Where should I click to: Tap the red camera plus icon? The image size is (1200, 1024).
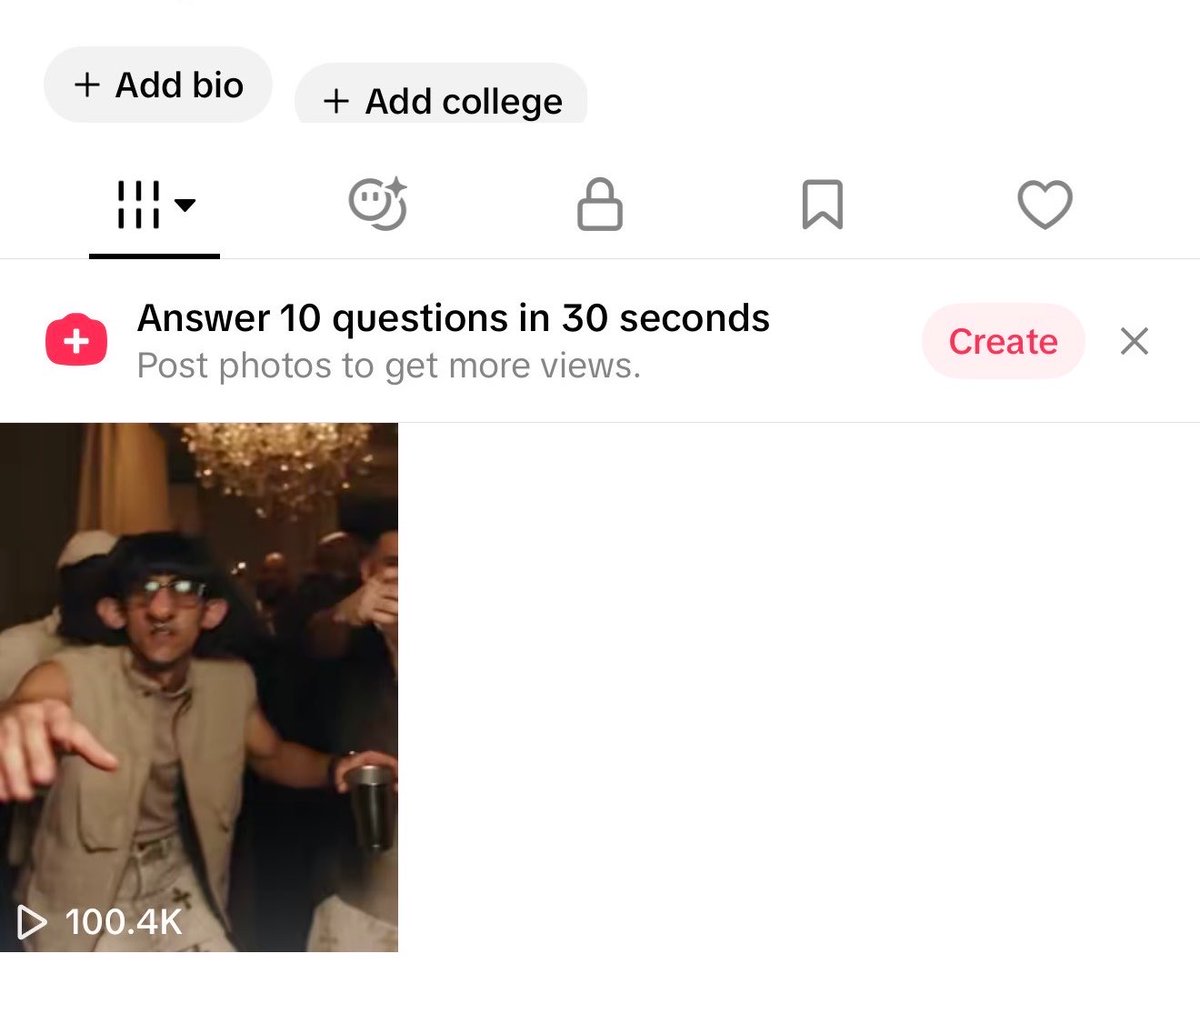pyautogui.click(x=76, y=341)
